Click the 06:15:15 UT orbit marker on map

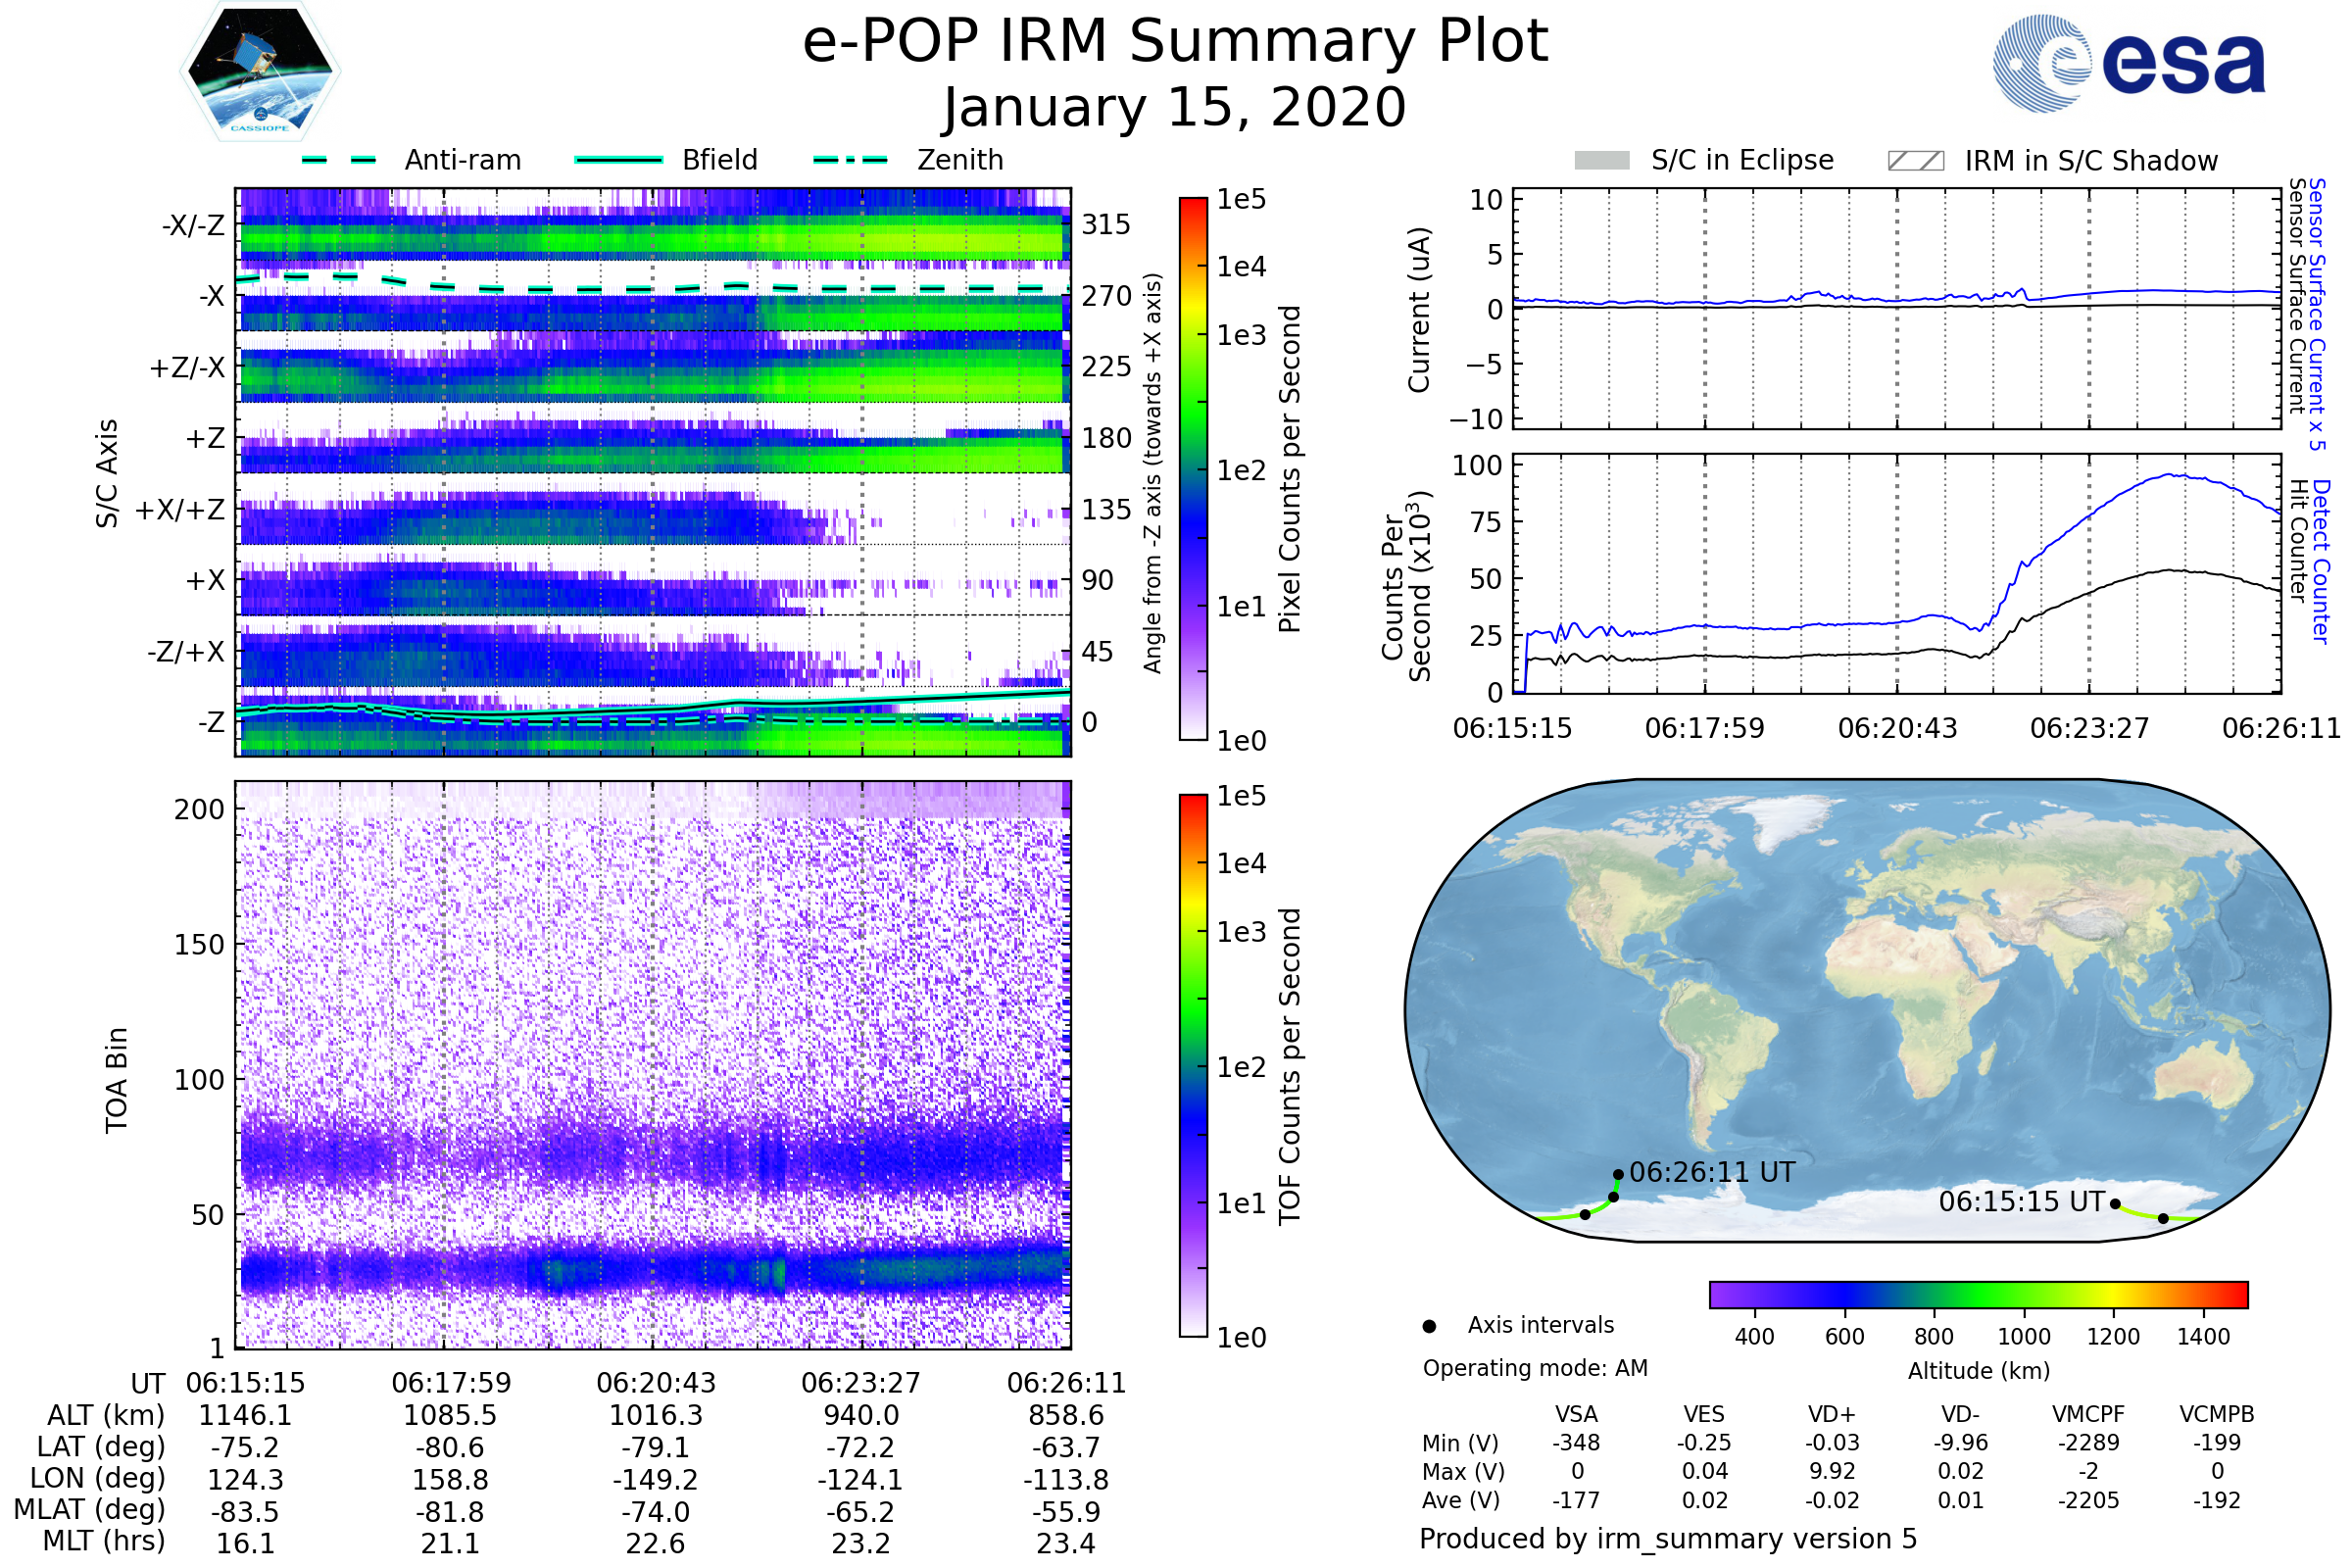click(2115, 1204)
